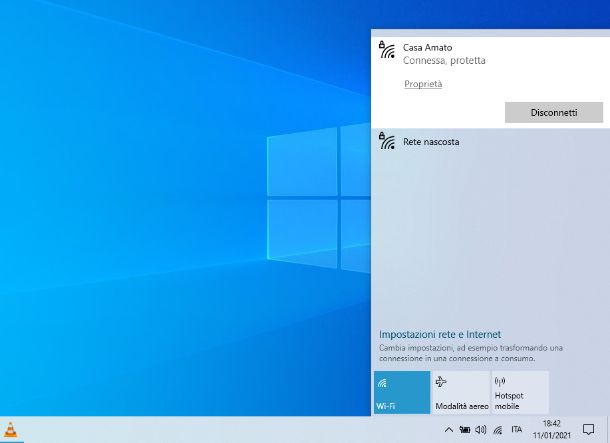
Task: Open Proprietà link for Casa Amato
Action: pyautogui.click(x=423, y=84)
